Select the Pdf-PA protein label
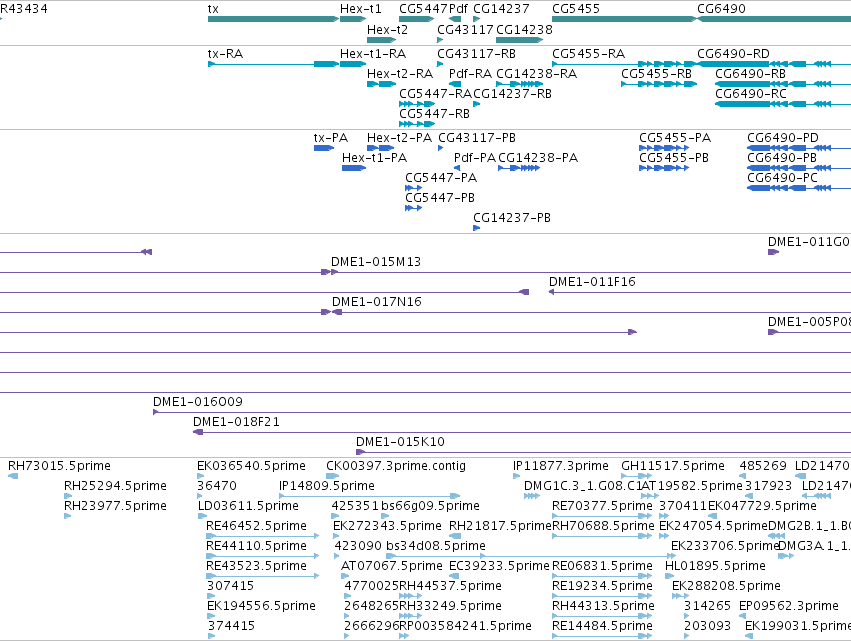Image resolution: width=851 pixels, height=641 pixels. pos(475,158)
